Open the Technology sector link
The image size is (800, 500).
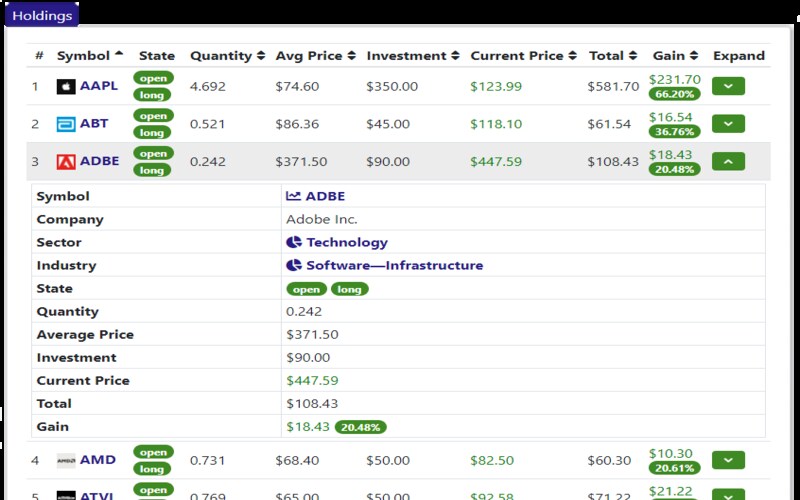coord(347,242)
